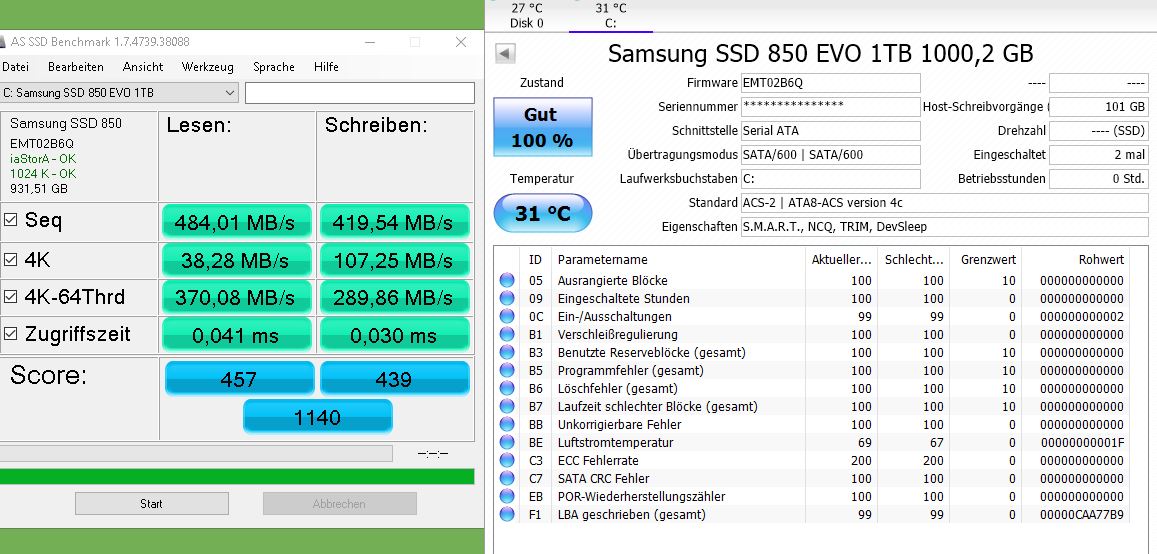The height and width of the screenshot is (554, 1157).
Task: Click the Seq read result 484,01 MB/s
Action: (235, 221)
